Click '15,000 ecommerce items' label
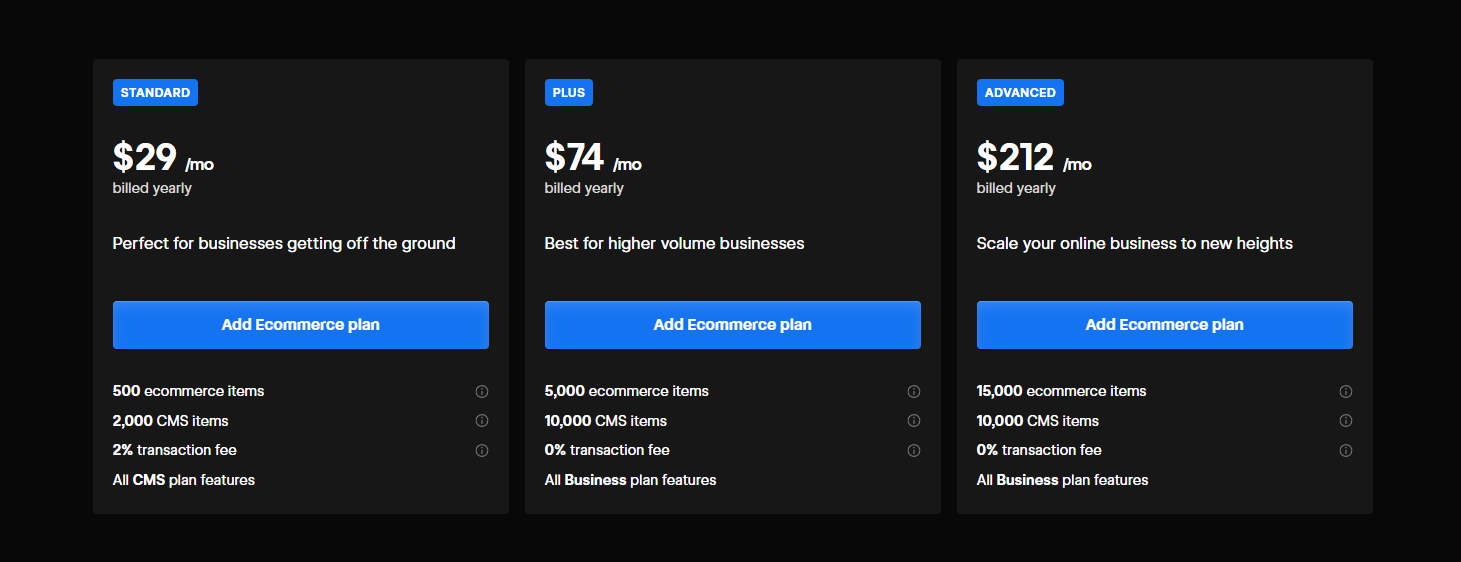 1062,391
